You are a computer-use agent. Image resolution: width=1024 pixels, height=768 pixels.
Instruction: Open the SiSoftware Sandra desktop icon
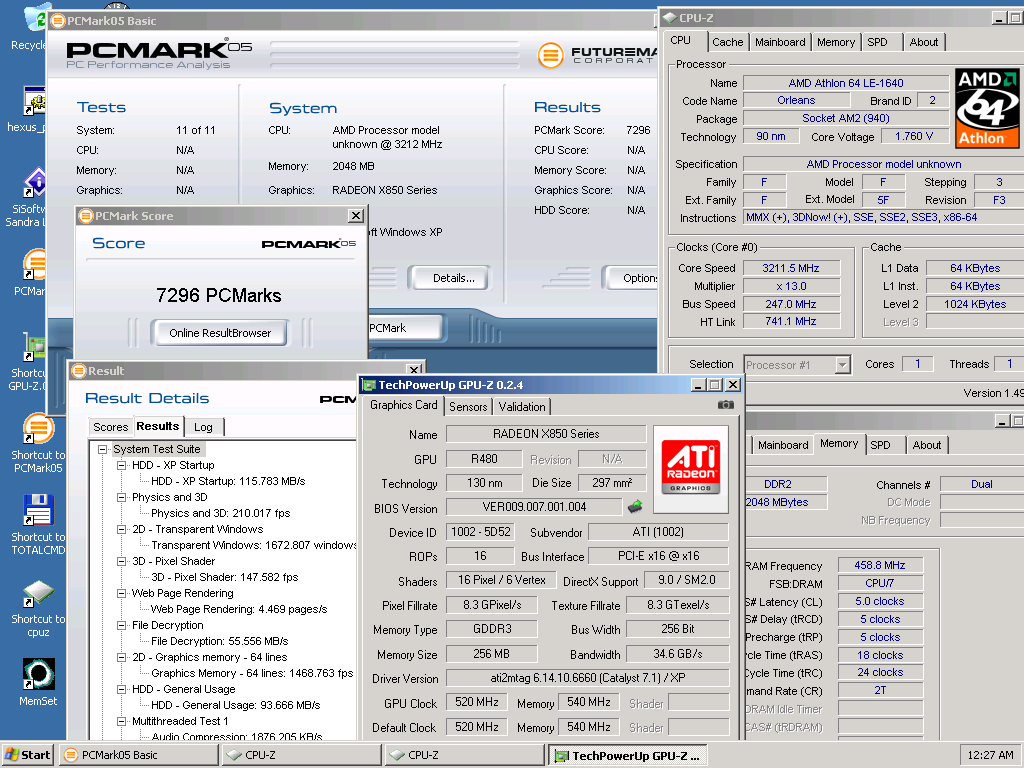click(x=34, y=183)
